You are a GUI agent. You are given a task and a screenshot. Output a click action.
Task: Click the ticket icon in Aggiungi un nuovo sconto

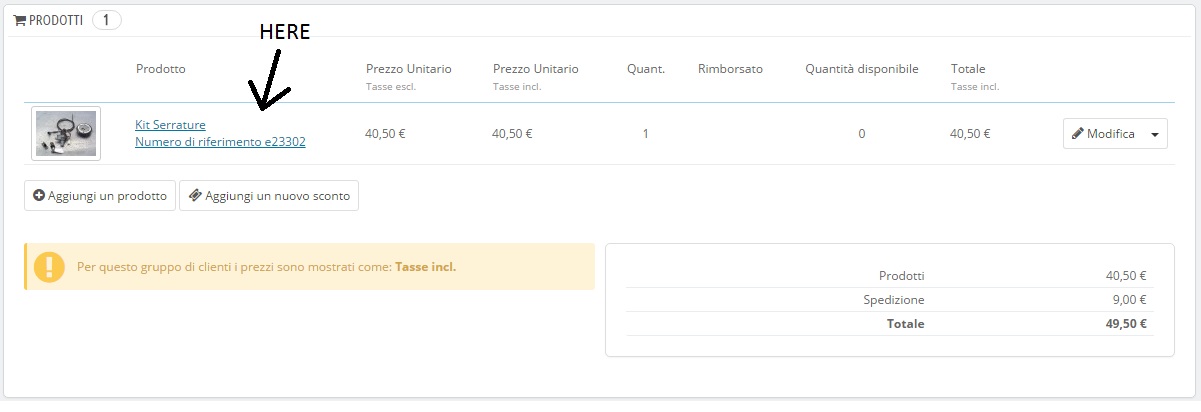tap(194, 196)
